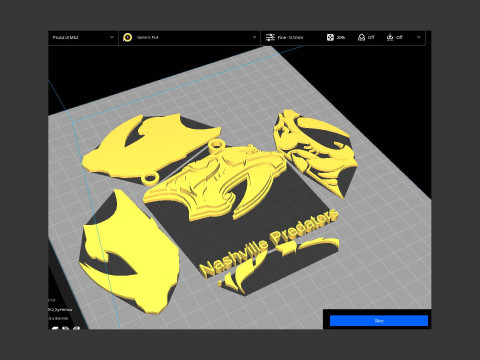This screenshot has height=360, width=480.
Task: Click the support icon marked off
Action: [x=361, y=37]
